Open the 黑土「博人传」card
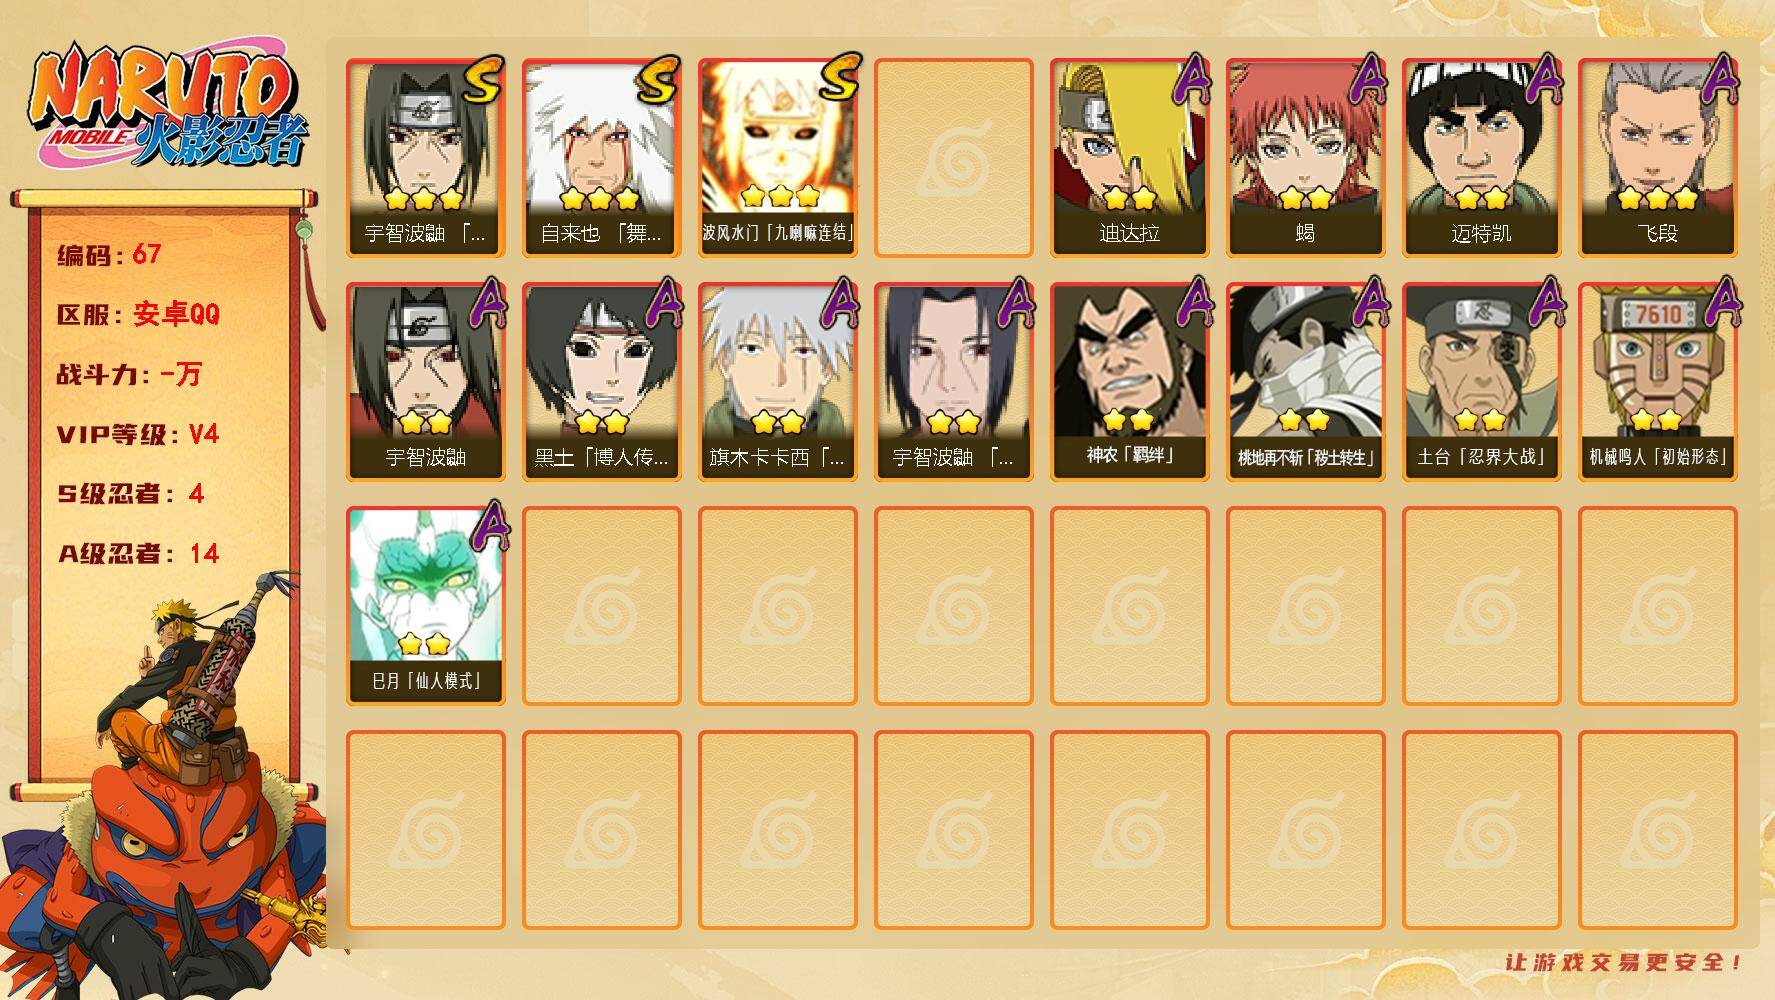This screenshot has height=1000, width=1775. coord(601,381)
